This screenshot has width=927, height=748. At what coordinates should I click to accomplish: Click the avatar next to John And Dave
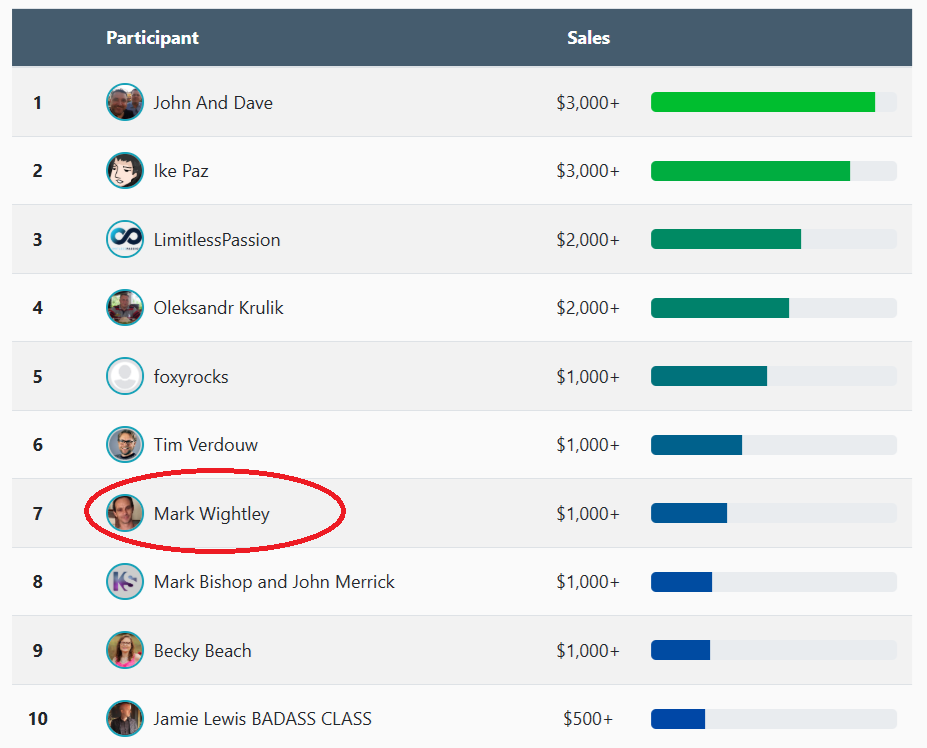125,102
